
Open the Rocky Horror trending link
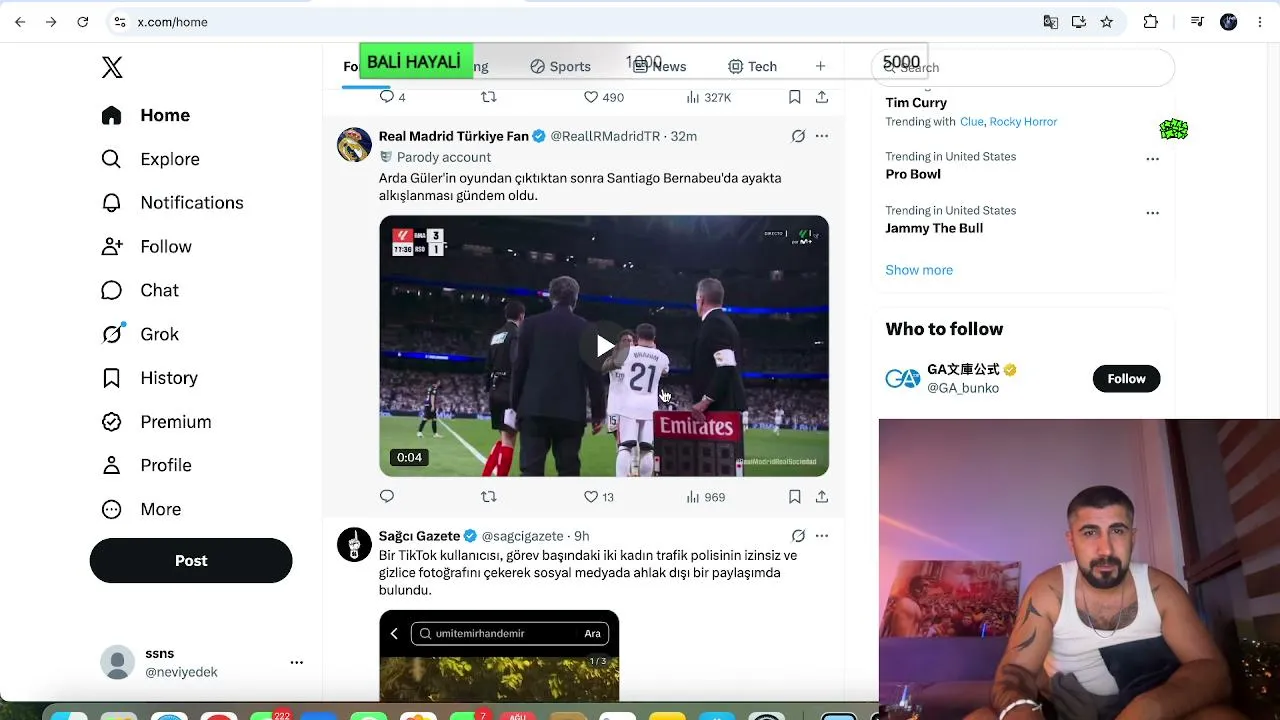coord(1023,122)
